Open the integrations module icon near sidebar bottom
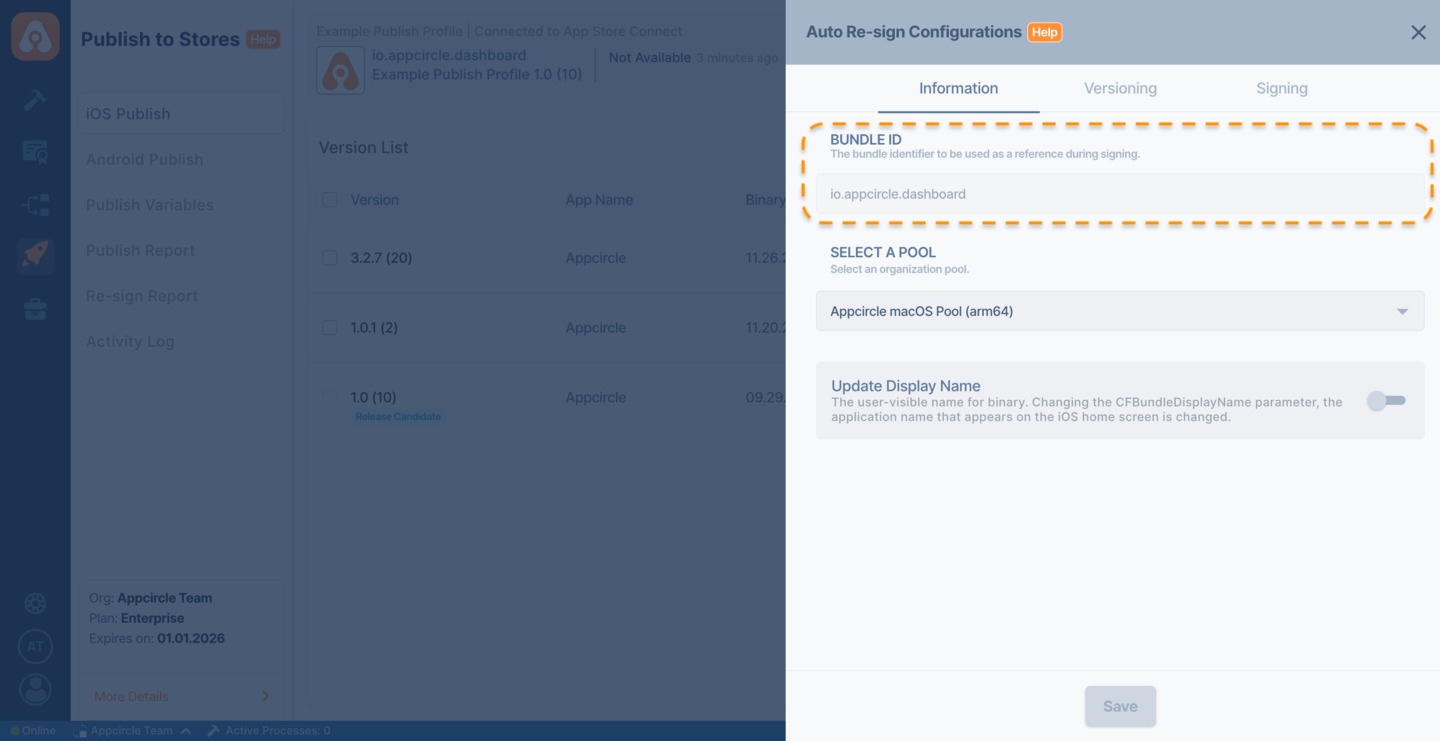This screenshot has height=741, width=1440. [35, 603]
